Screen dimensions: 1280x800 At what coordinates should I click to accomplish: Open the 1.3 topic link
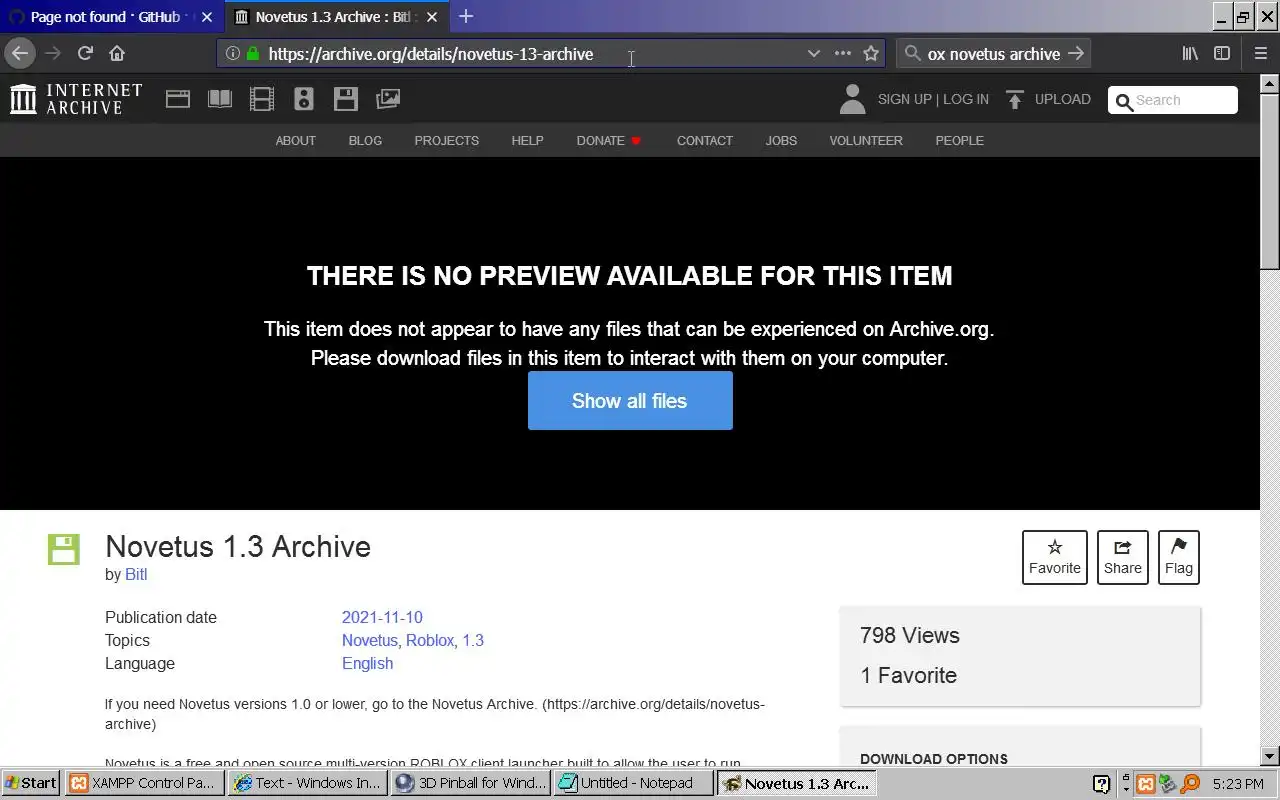[473, 641]
